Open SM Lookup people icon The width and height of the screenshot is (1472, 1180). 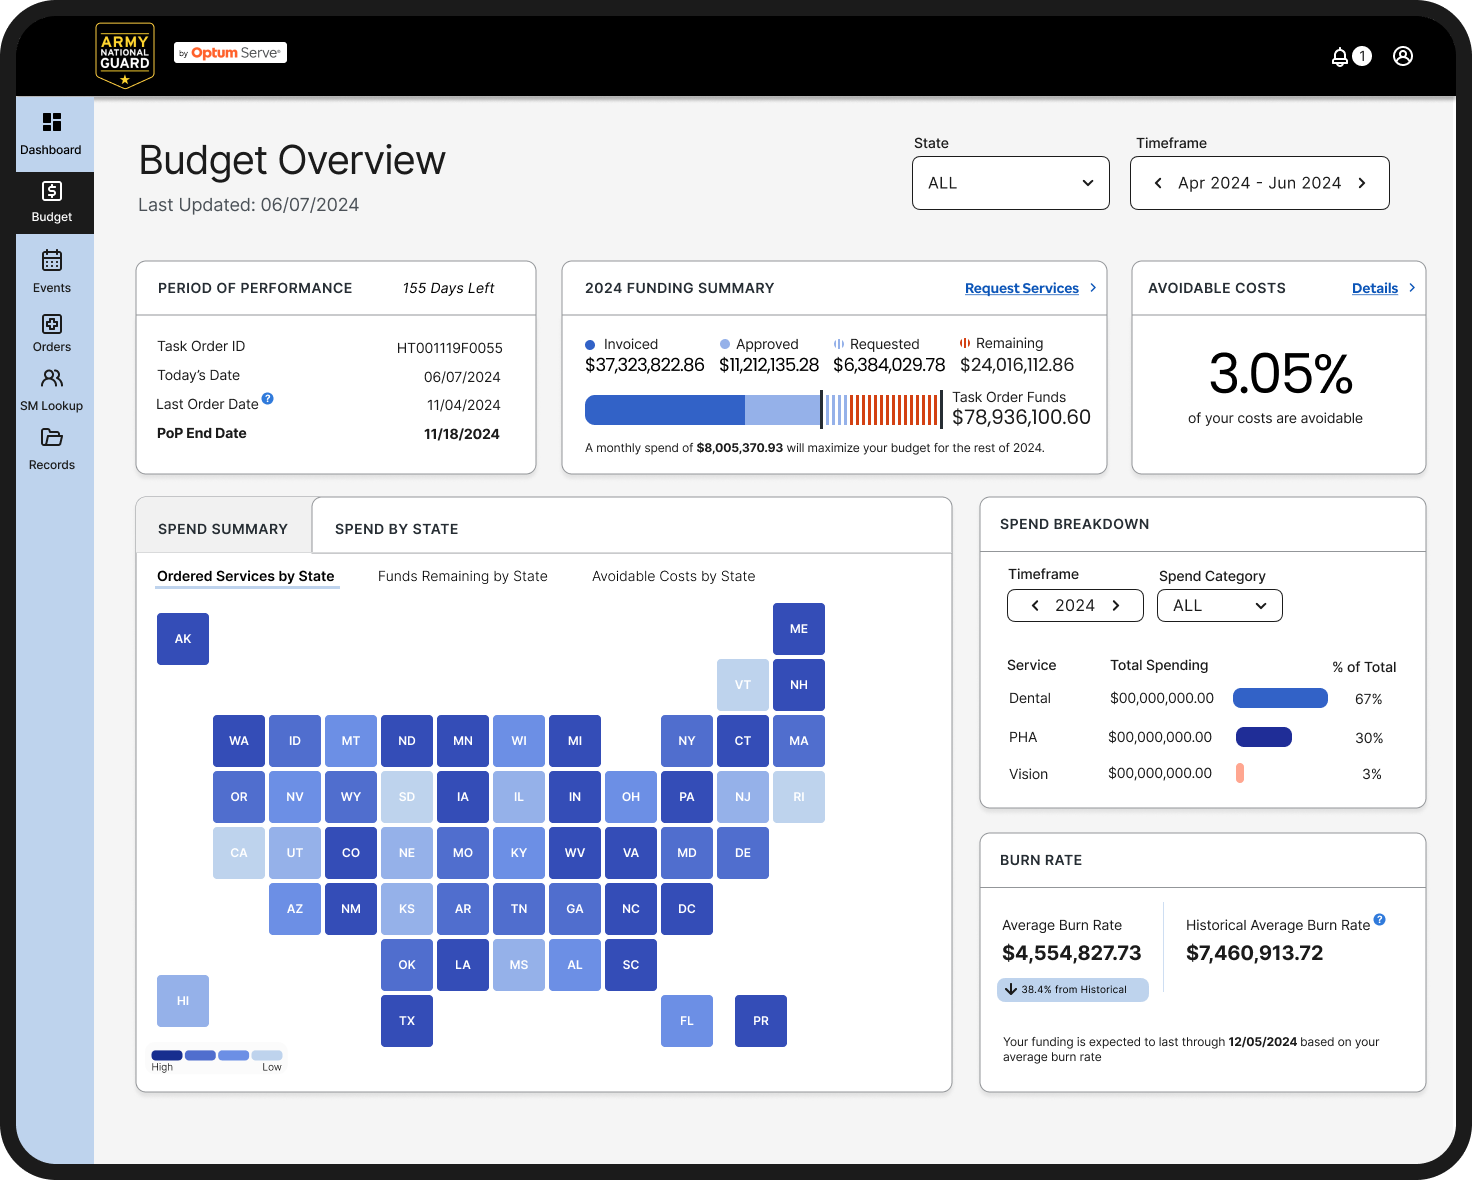pos(52,378)
